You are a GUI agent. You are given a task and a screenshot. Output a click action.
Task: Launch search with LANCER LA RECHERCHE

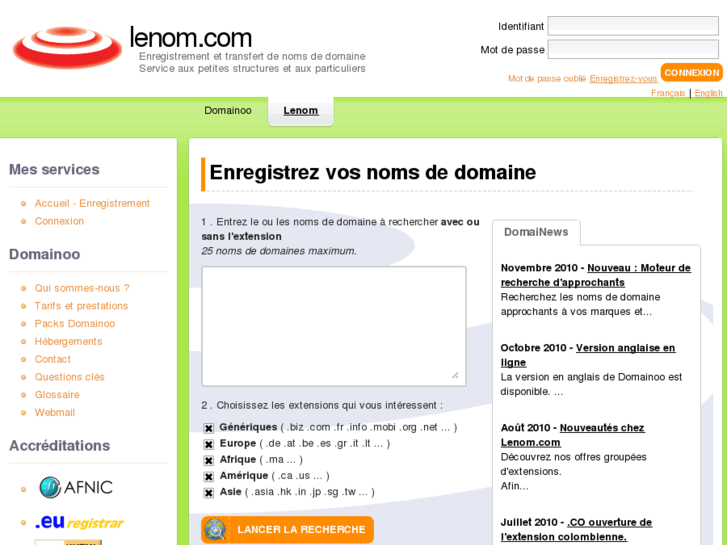287,530
